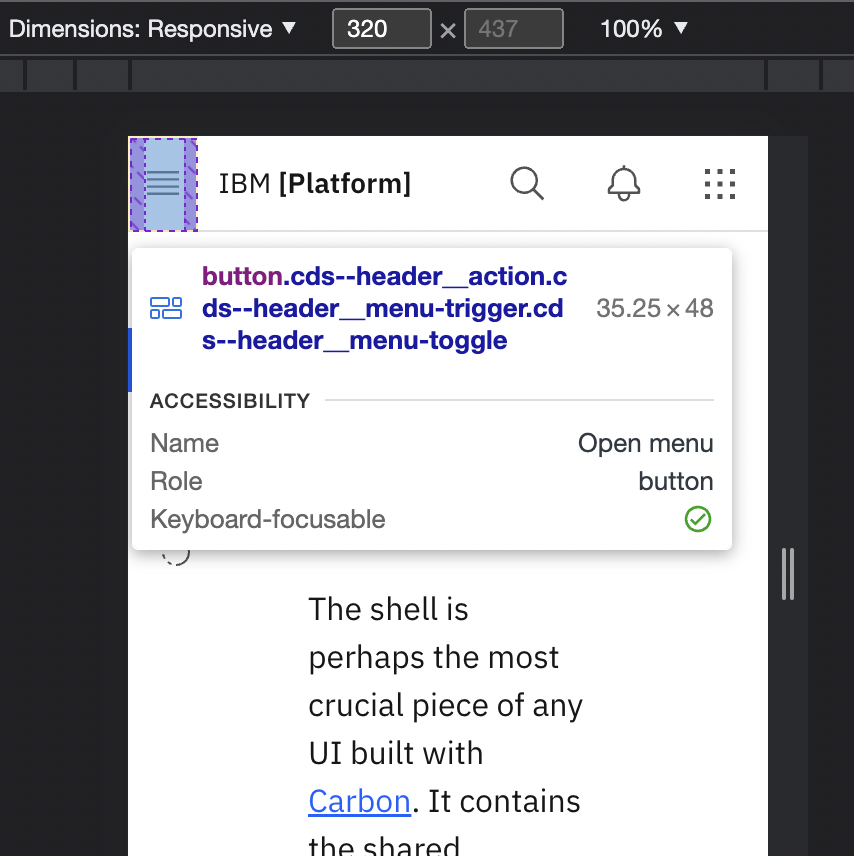Adjust the viewport resize handle slider
The width and height of the screenshot is (854, 856).
point(787,574)
